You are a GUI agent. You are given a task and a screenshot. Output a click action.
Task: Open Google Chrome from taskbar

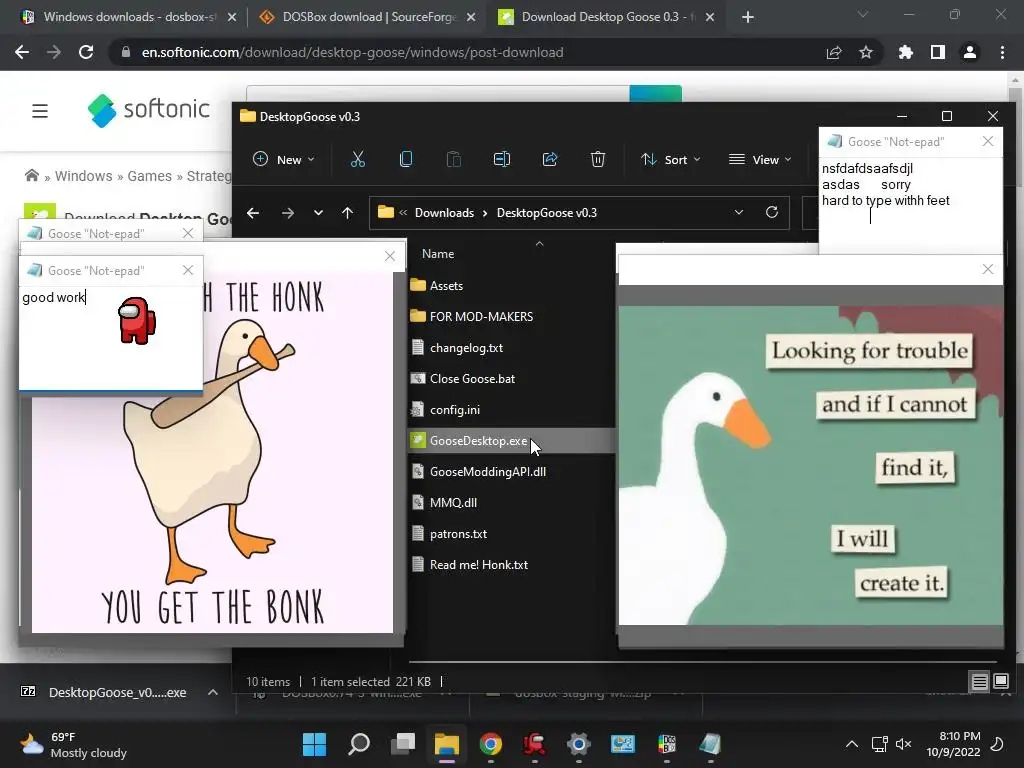pos(490,744)
